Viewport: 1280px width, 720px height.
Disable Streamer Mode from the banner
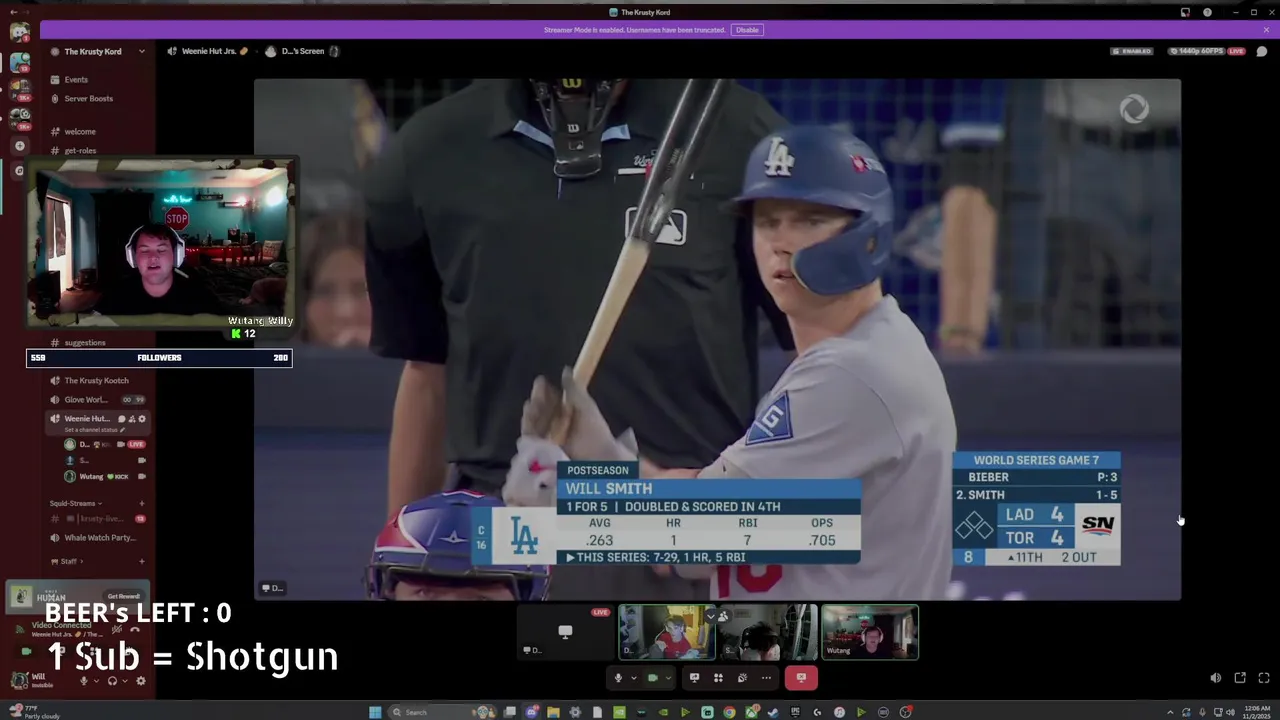tap(747, 30)
